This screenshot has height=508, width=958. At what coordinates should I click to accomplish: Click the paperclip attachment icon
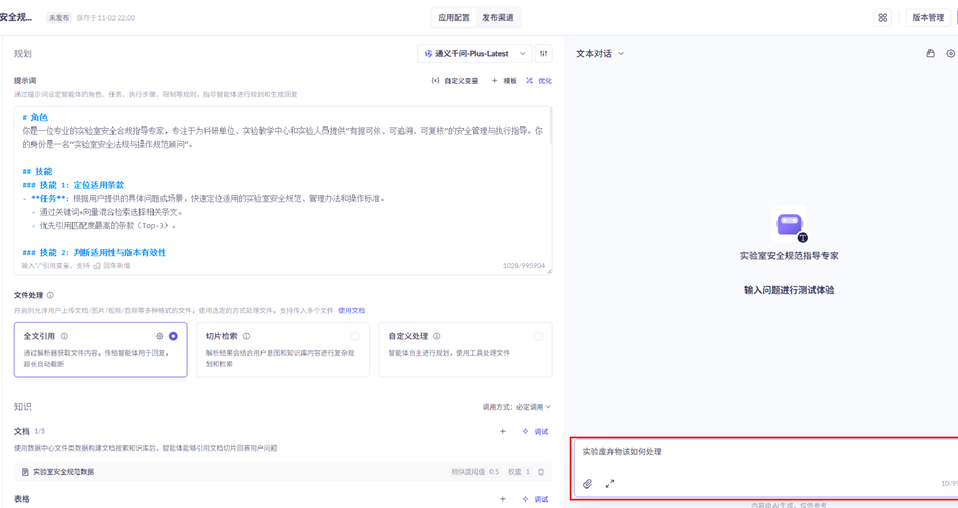click(588, 484)
